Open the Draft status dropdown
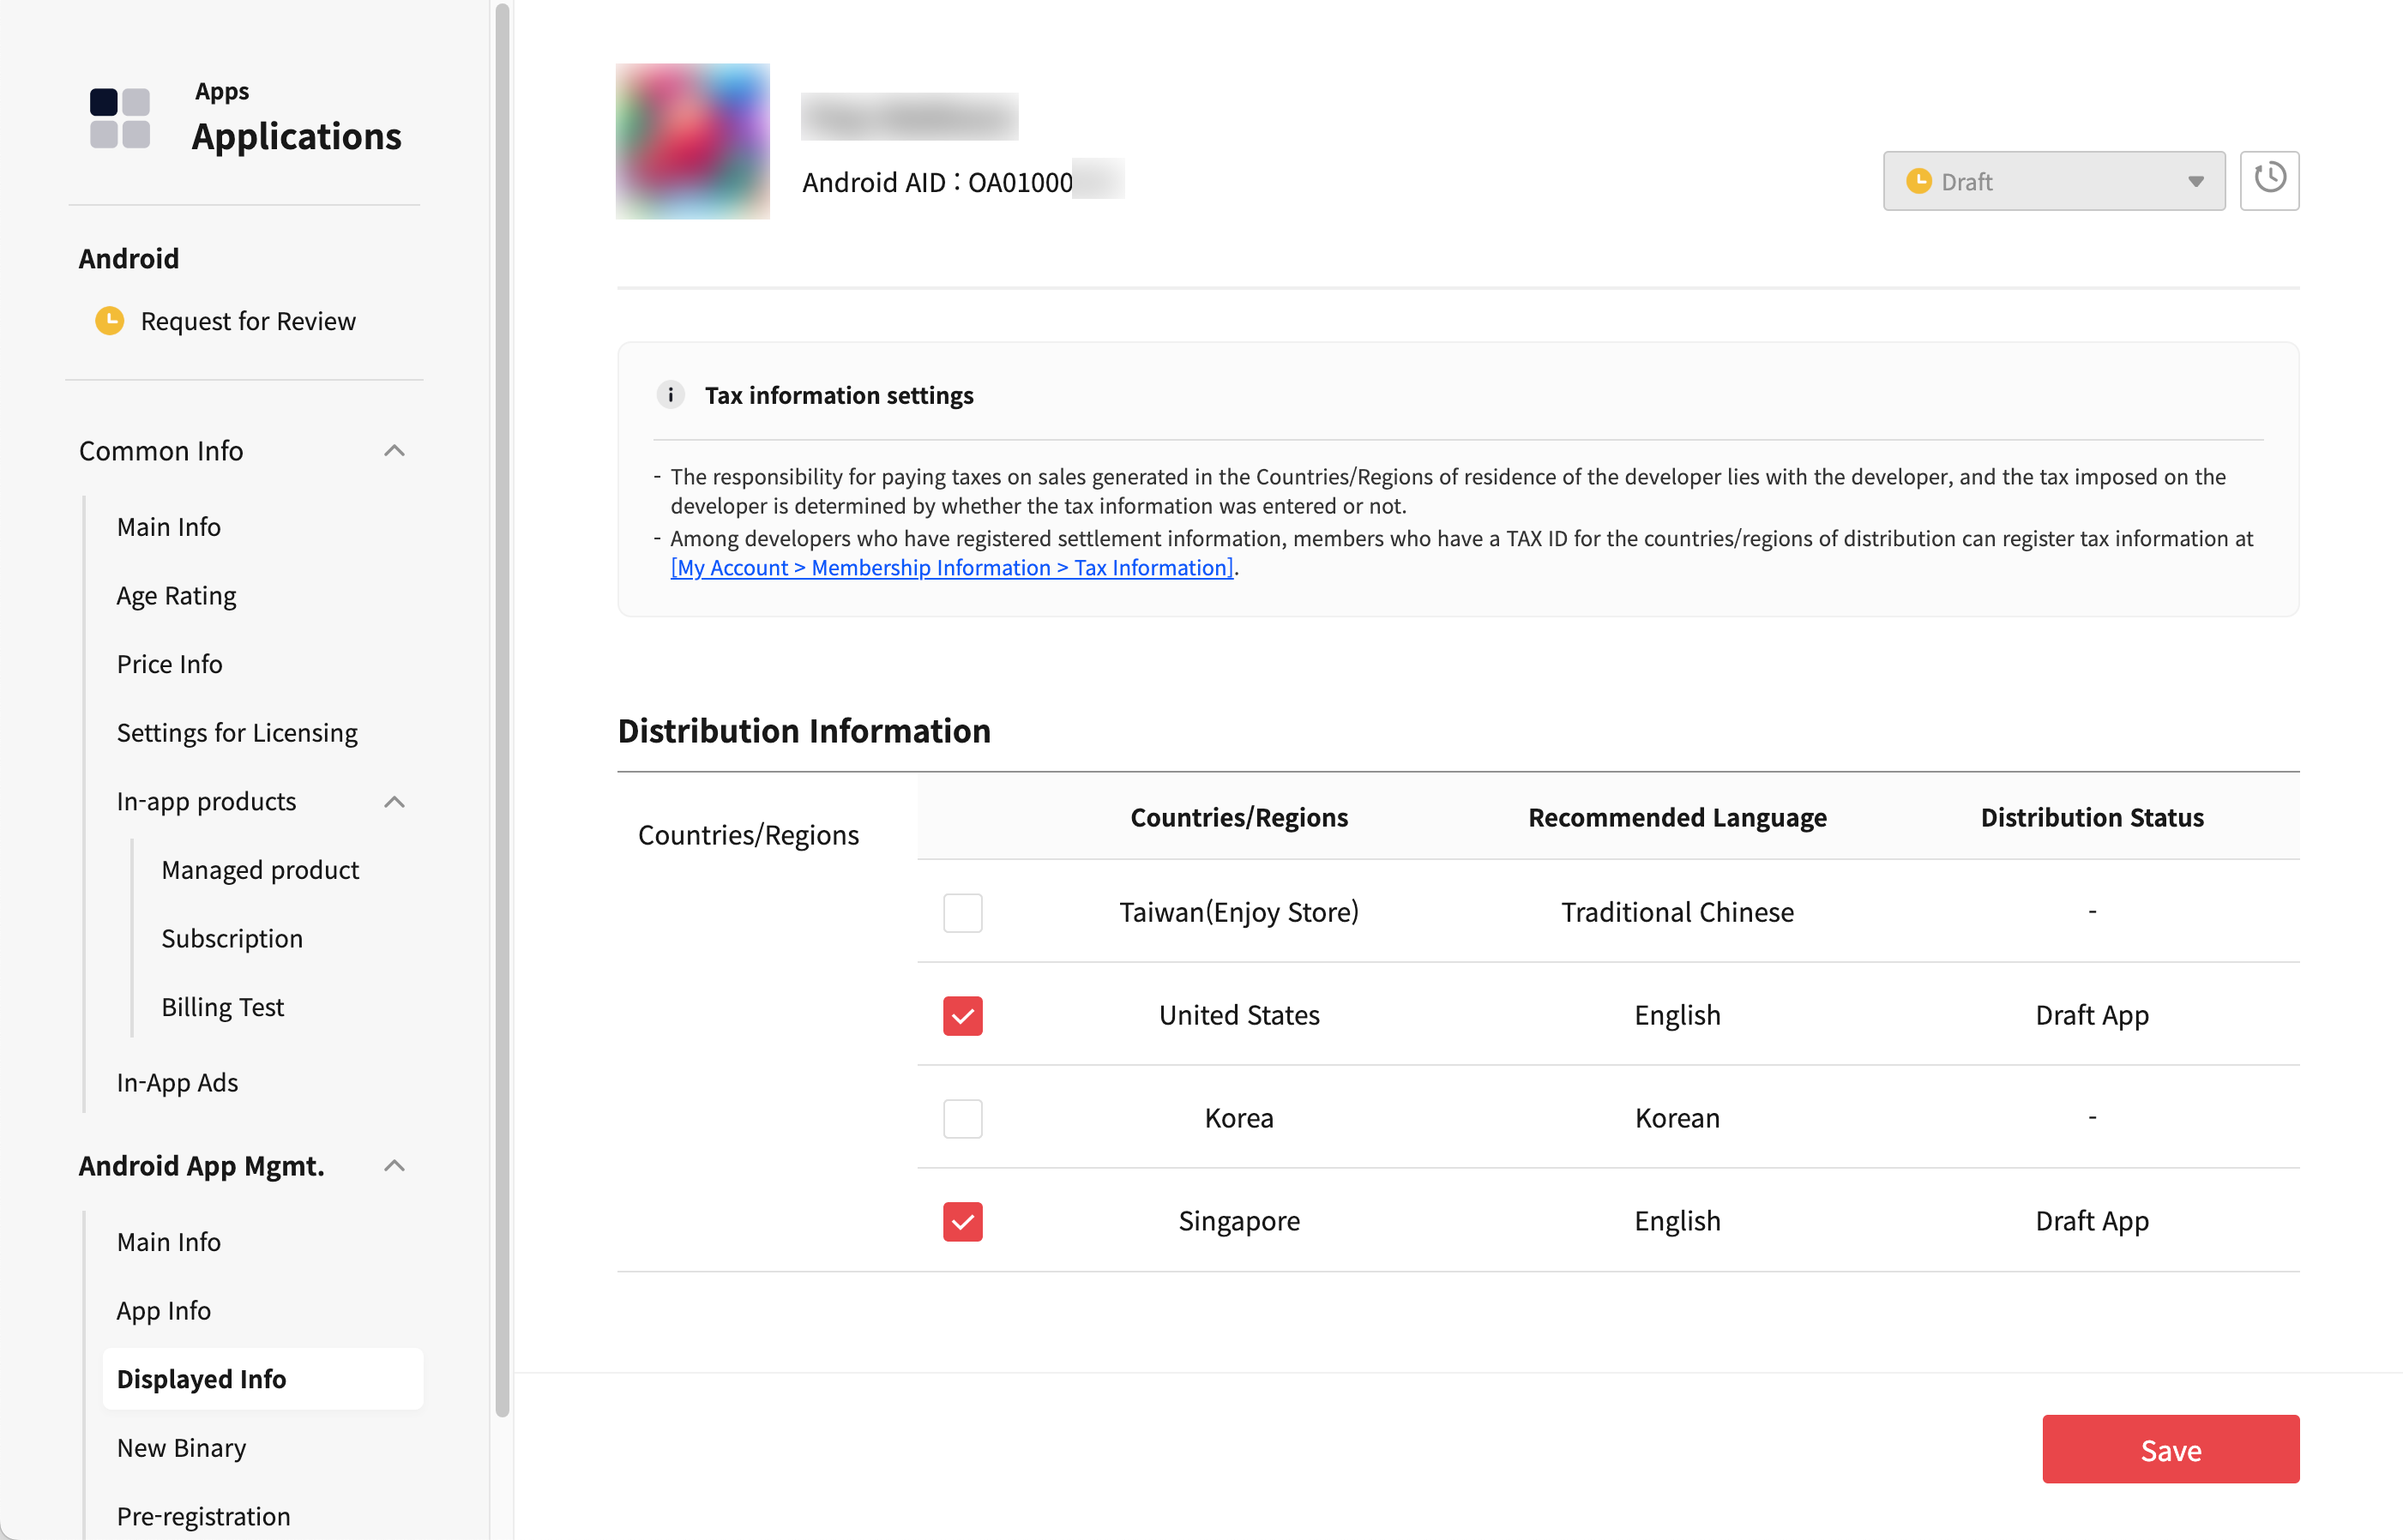This screenshot has height=1540, width=2403. tap(2053, 181)
